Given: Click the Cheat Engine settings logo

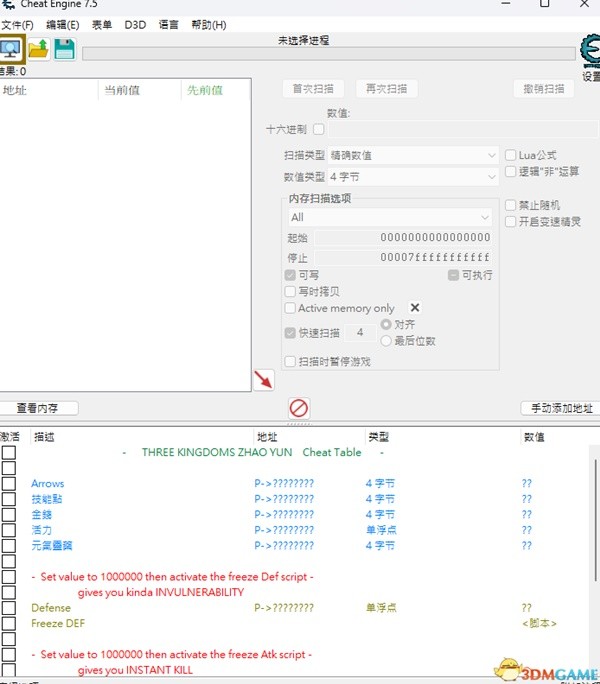Looking at the screenshot, I should pos(590,52).
